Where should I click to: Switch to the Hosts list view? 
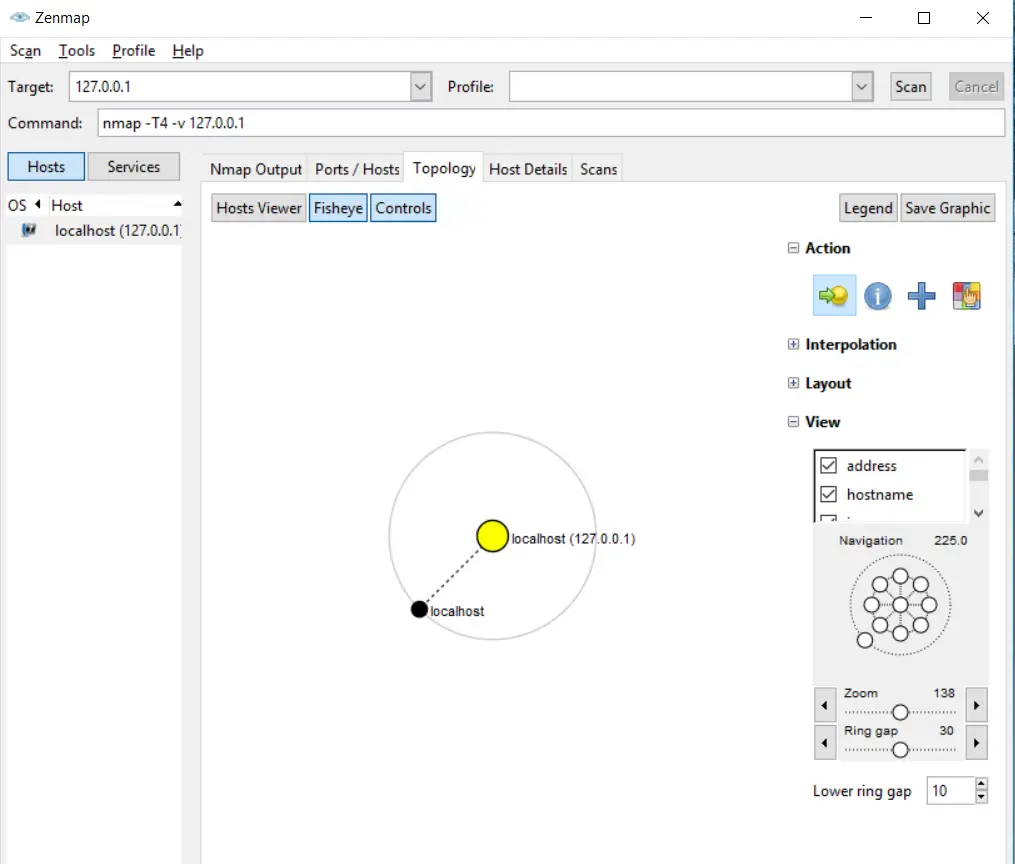(46, 166)
